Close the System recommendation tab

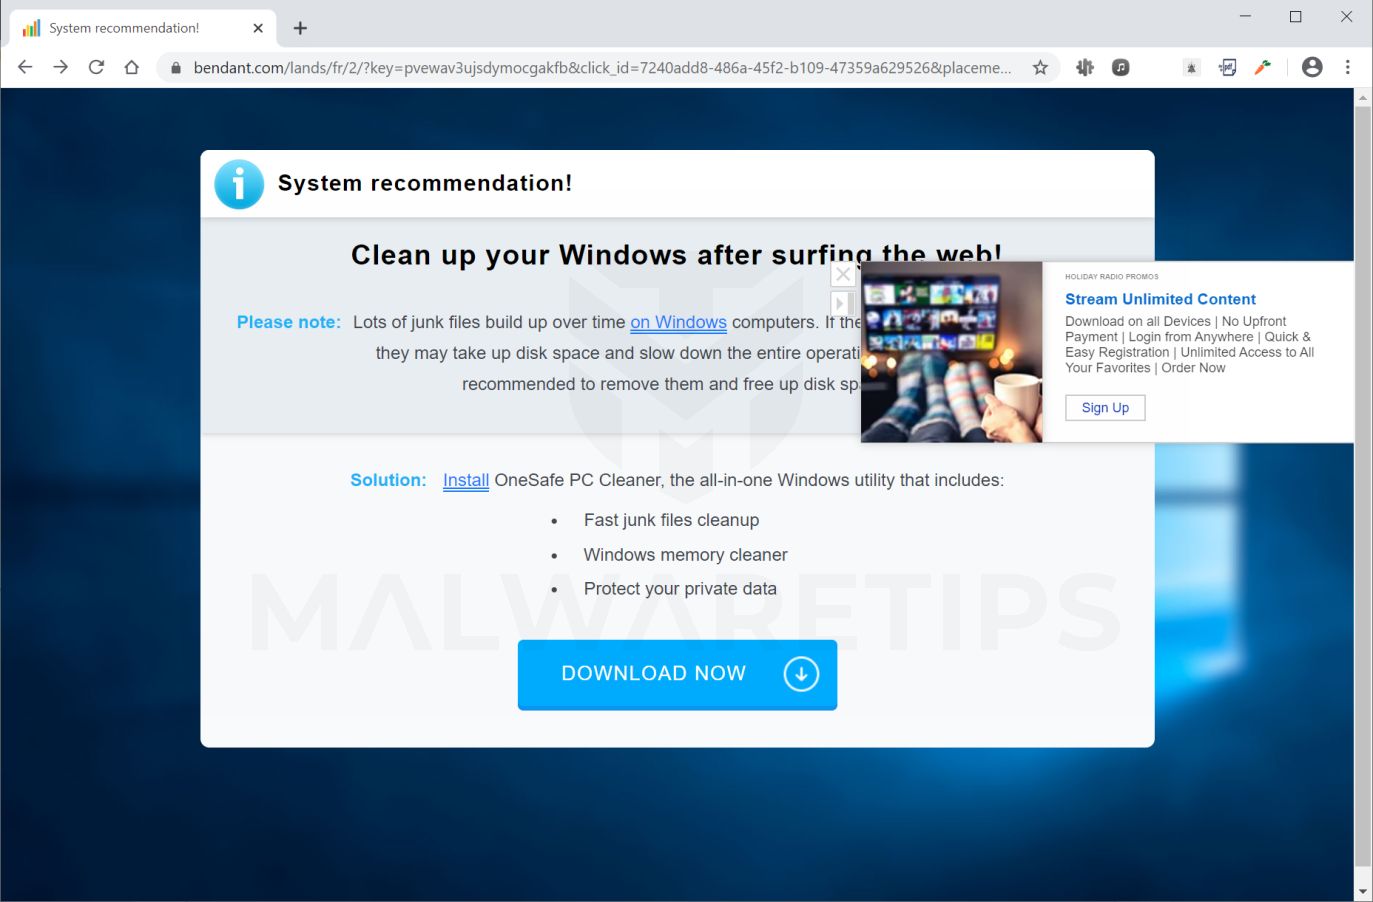(258, 28)
